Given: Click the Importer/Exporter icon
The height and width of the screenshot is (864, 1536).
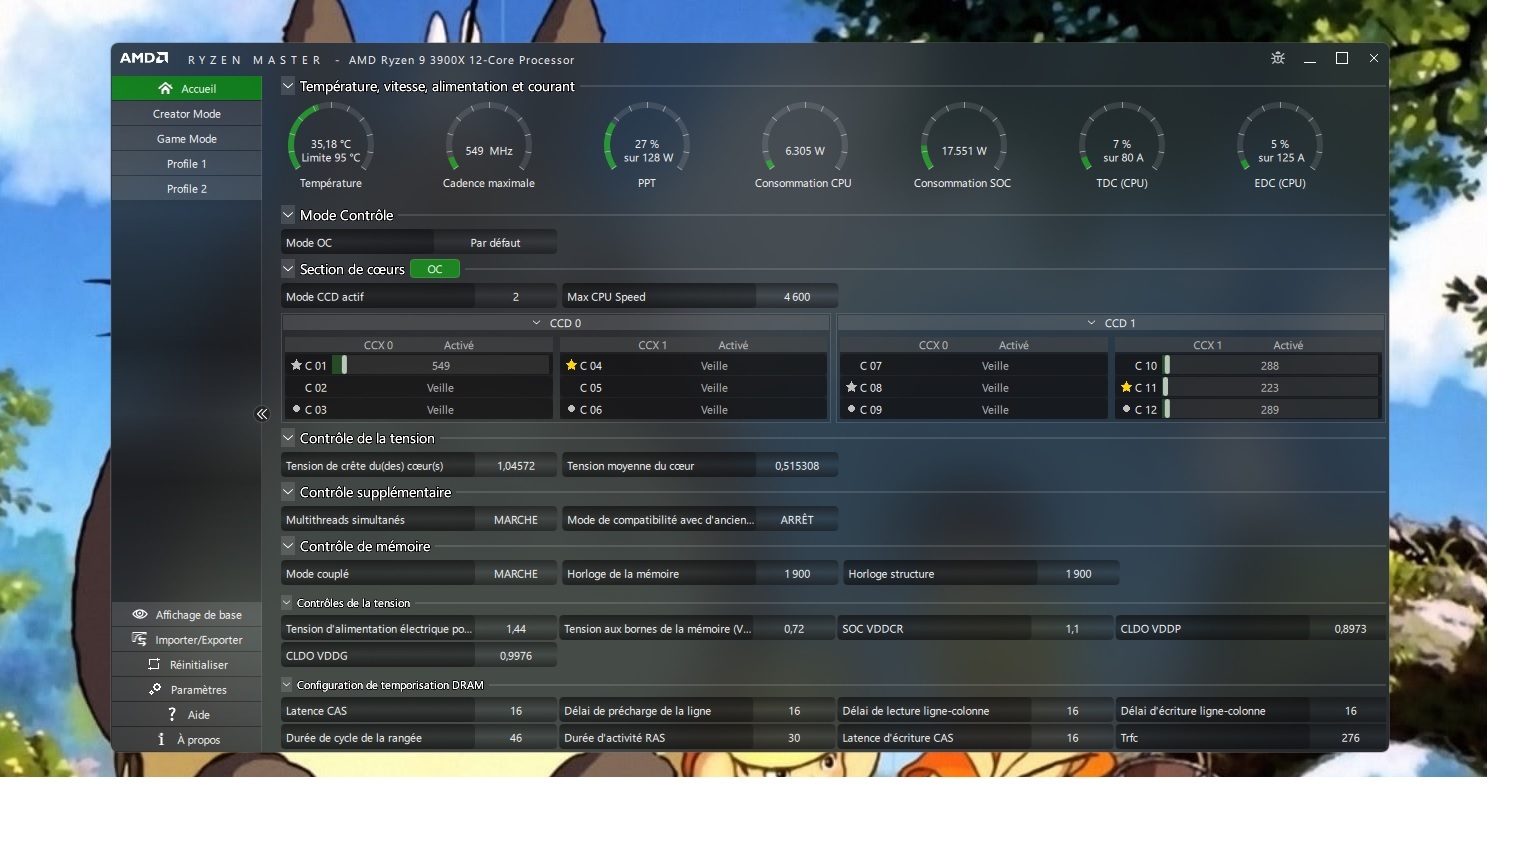Looking at the screenshot, I should [139, 640].
